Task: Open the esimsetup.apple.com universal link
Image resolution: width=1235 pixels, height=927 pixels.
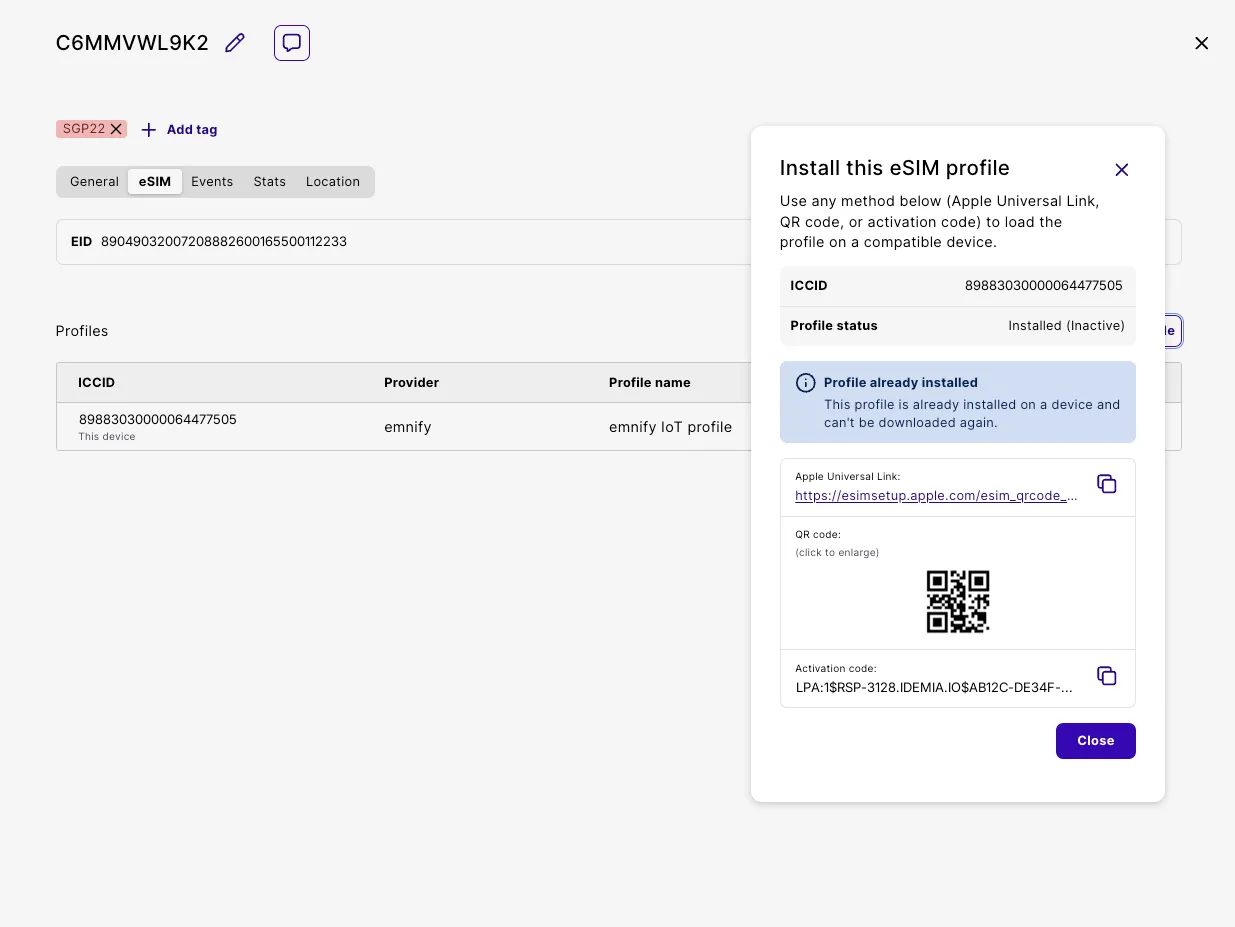Action: click(x=937, y=495)
